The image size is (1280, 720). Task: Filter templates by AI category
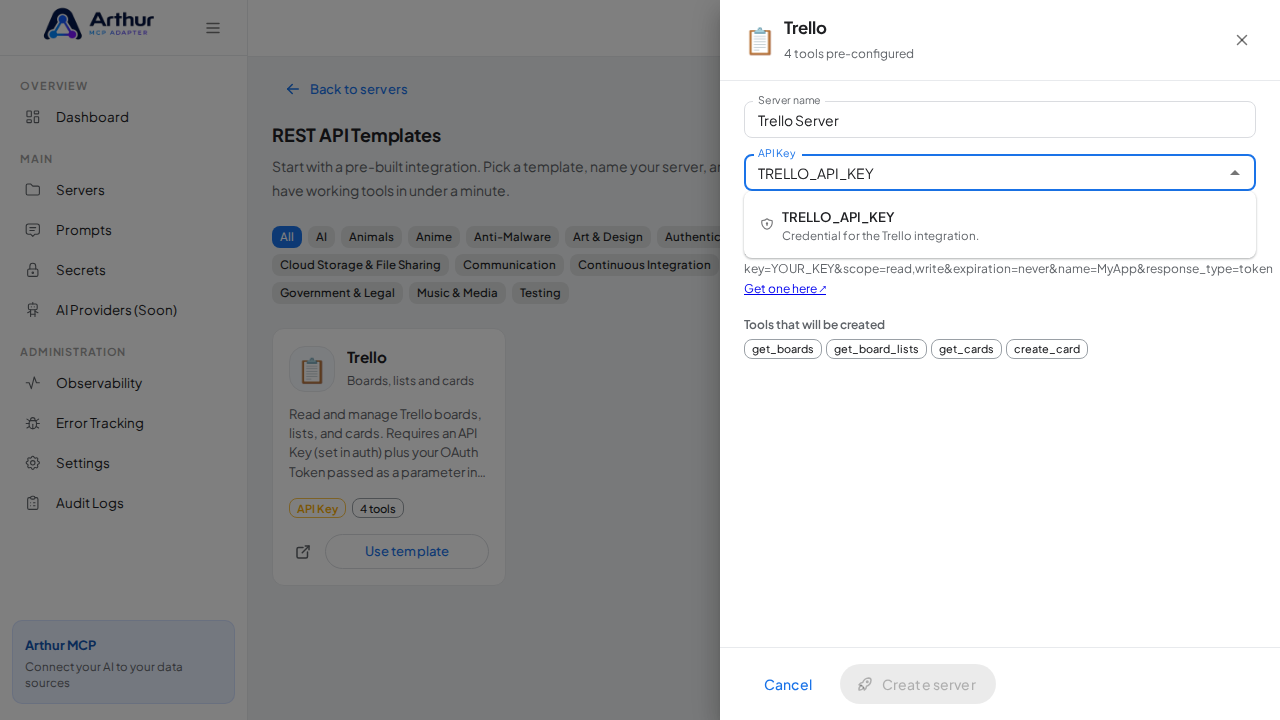(x=321, y=237)
